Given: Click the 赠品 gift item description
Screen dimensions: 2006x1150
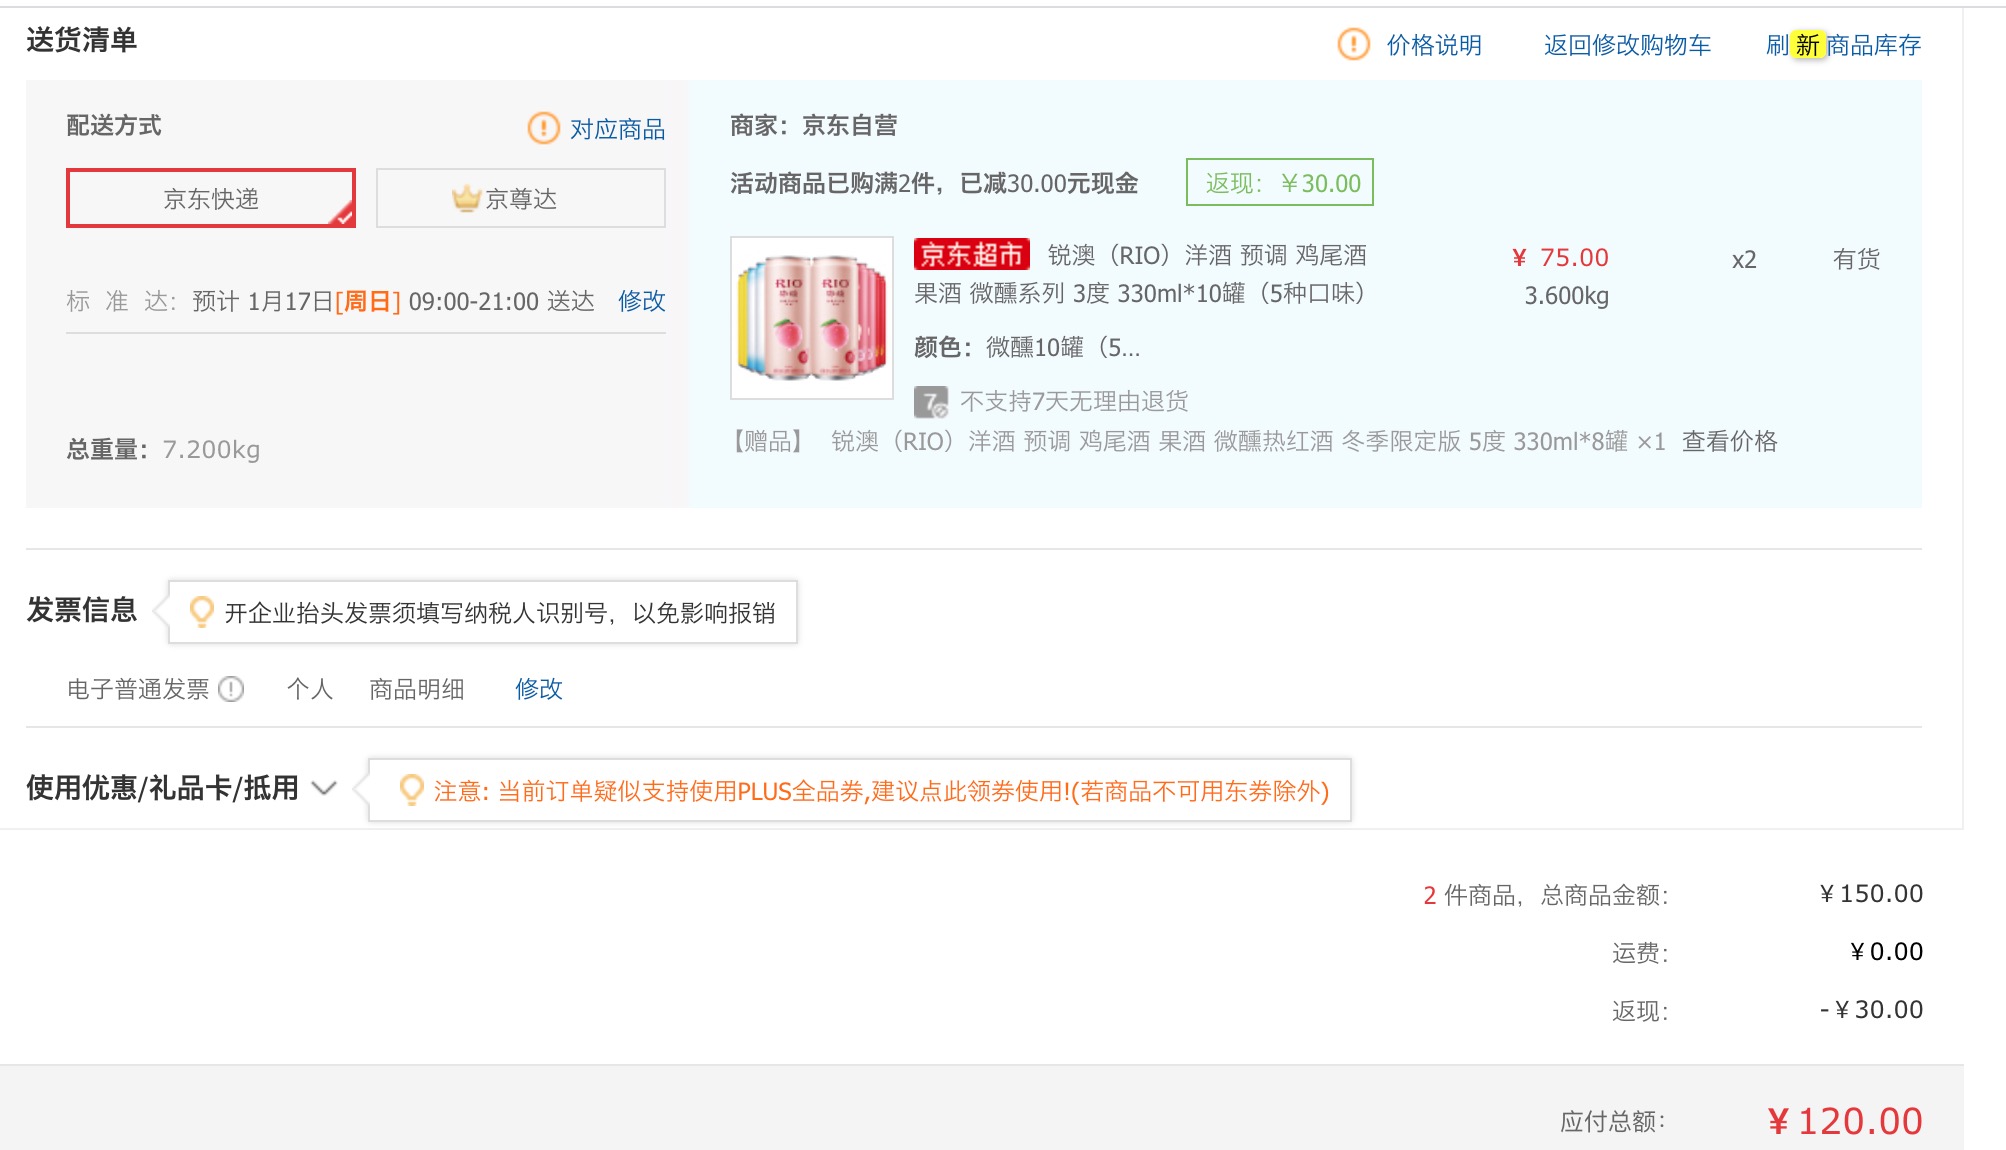Looking at the screenshot, I should pos(1196,441).
